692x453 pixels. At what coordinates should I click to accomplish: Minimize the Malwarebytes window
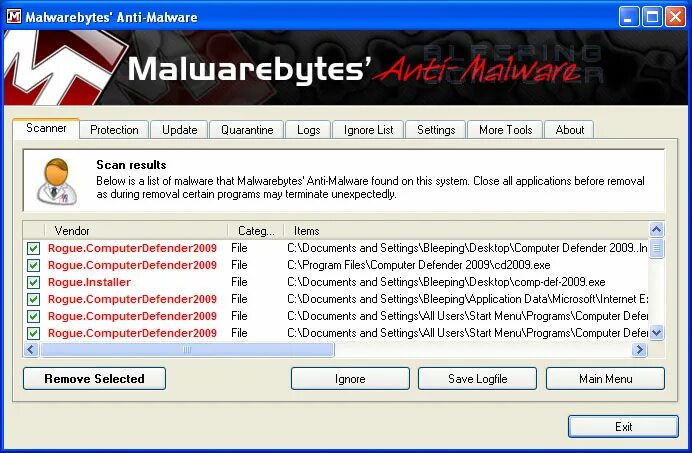[628, 17]
